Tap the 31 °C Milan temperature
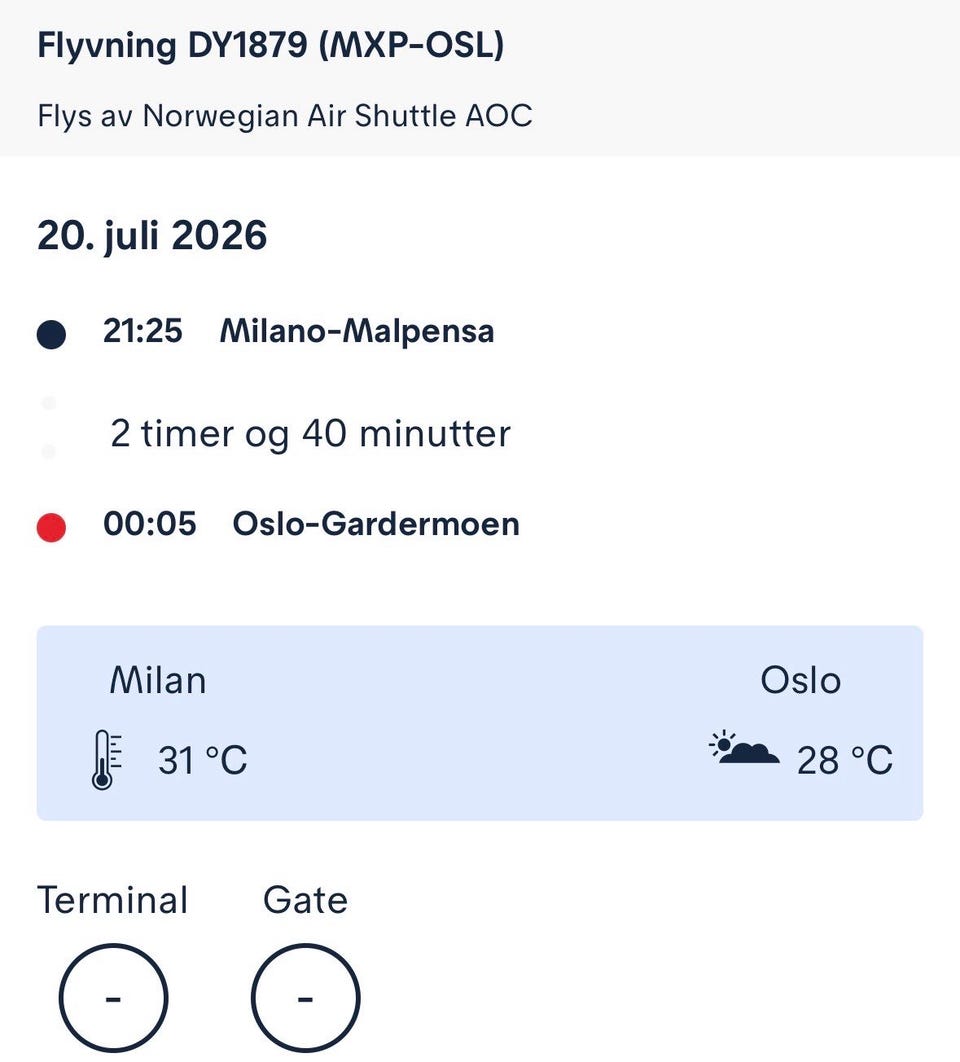The height and width of the screenshot is (1062, 960). (203, 760)
